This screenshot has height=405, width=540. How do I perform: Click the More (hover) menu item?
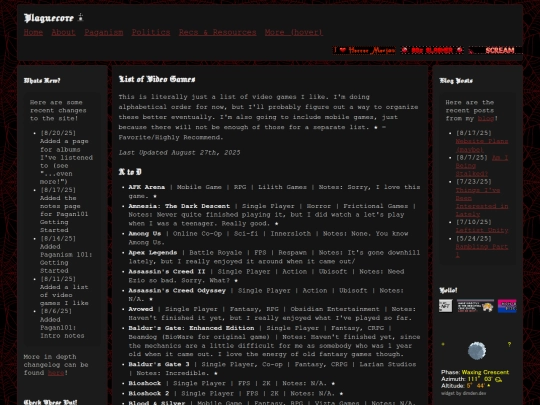pyautogui.click(x=294, y=32)
